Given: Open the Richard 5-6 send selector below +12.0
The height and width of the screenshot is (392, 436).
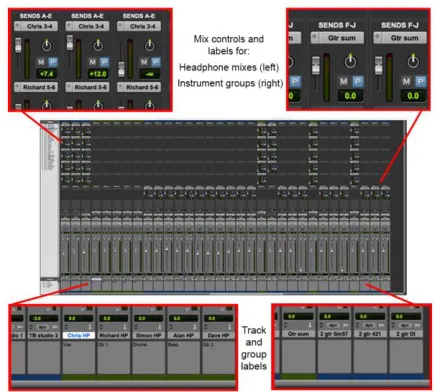Looking at the screenshot, I should pos(87,87).
